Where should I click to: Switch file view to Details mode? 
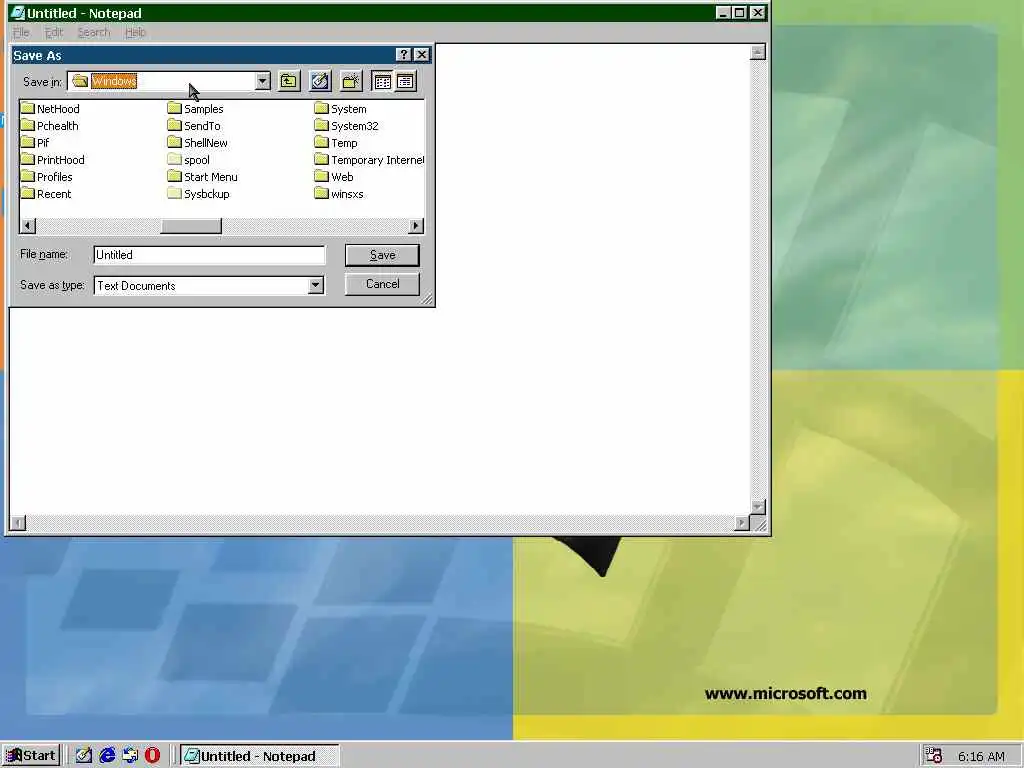pyautogui.click(x=405, y=81)
